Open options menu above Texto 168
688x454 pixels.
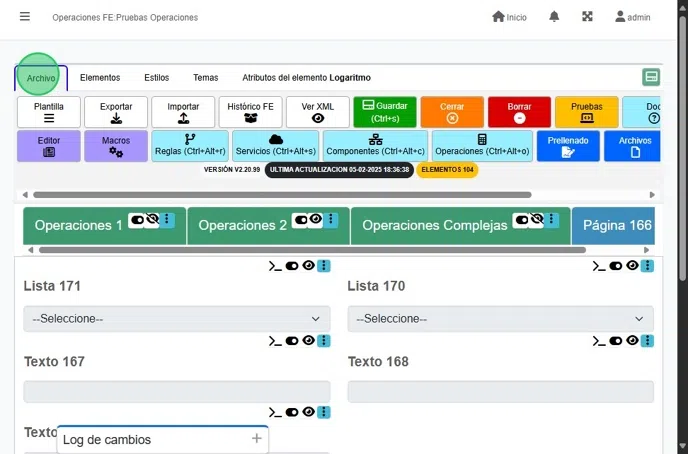648,341
